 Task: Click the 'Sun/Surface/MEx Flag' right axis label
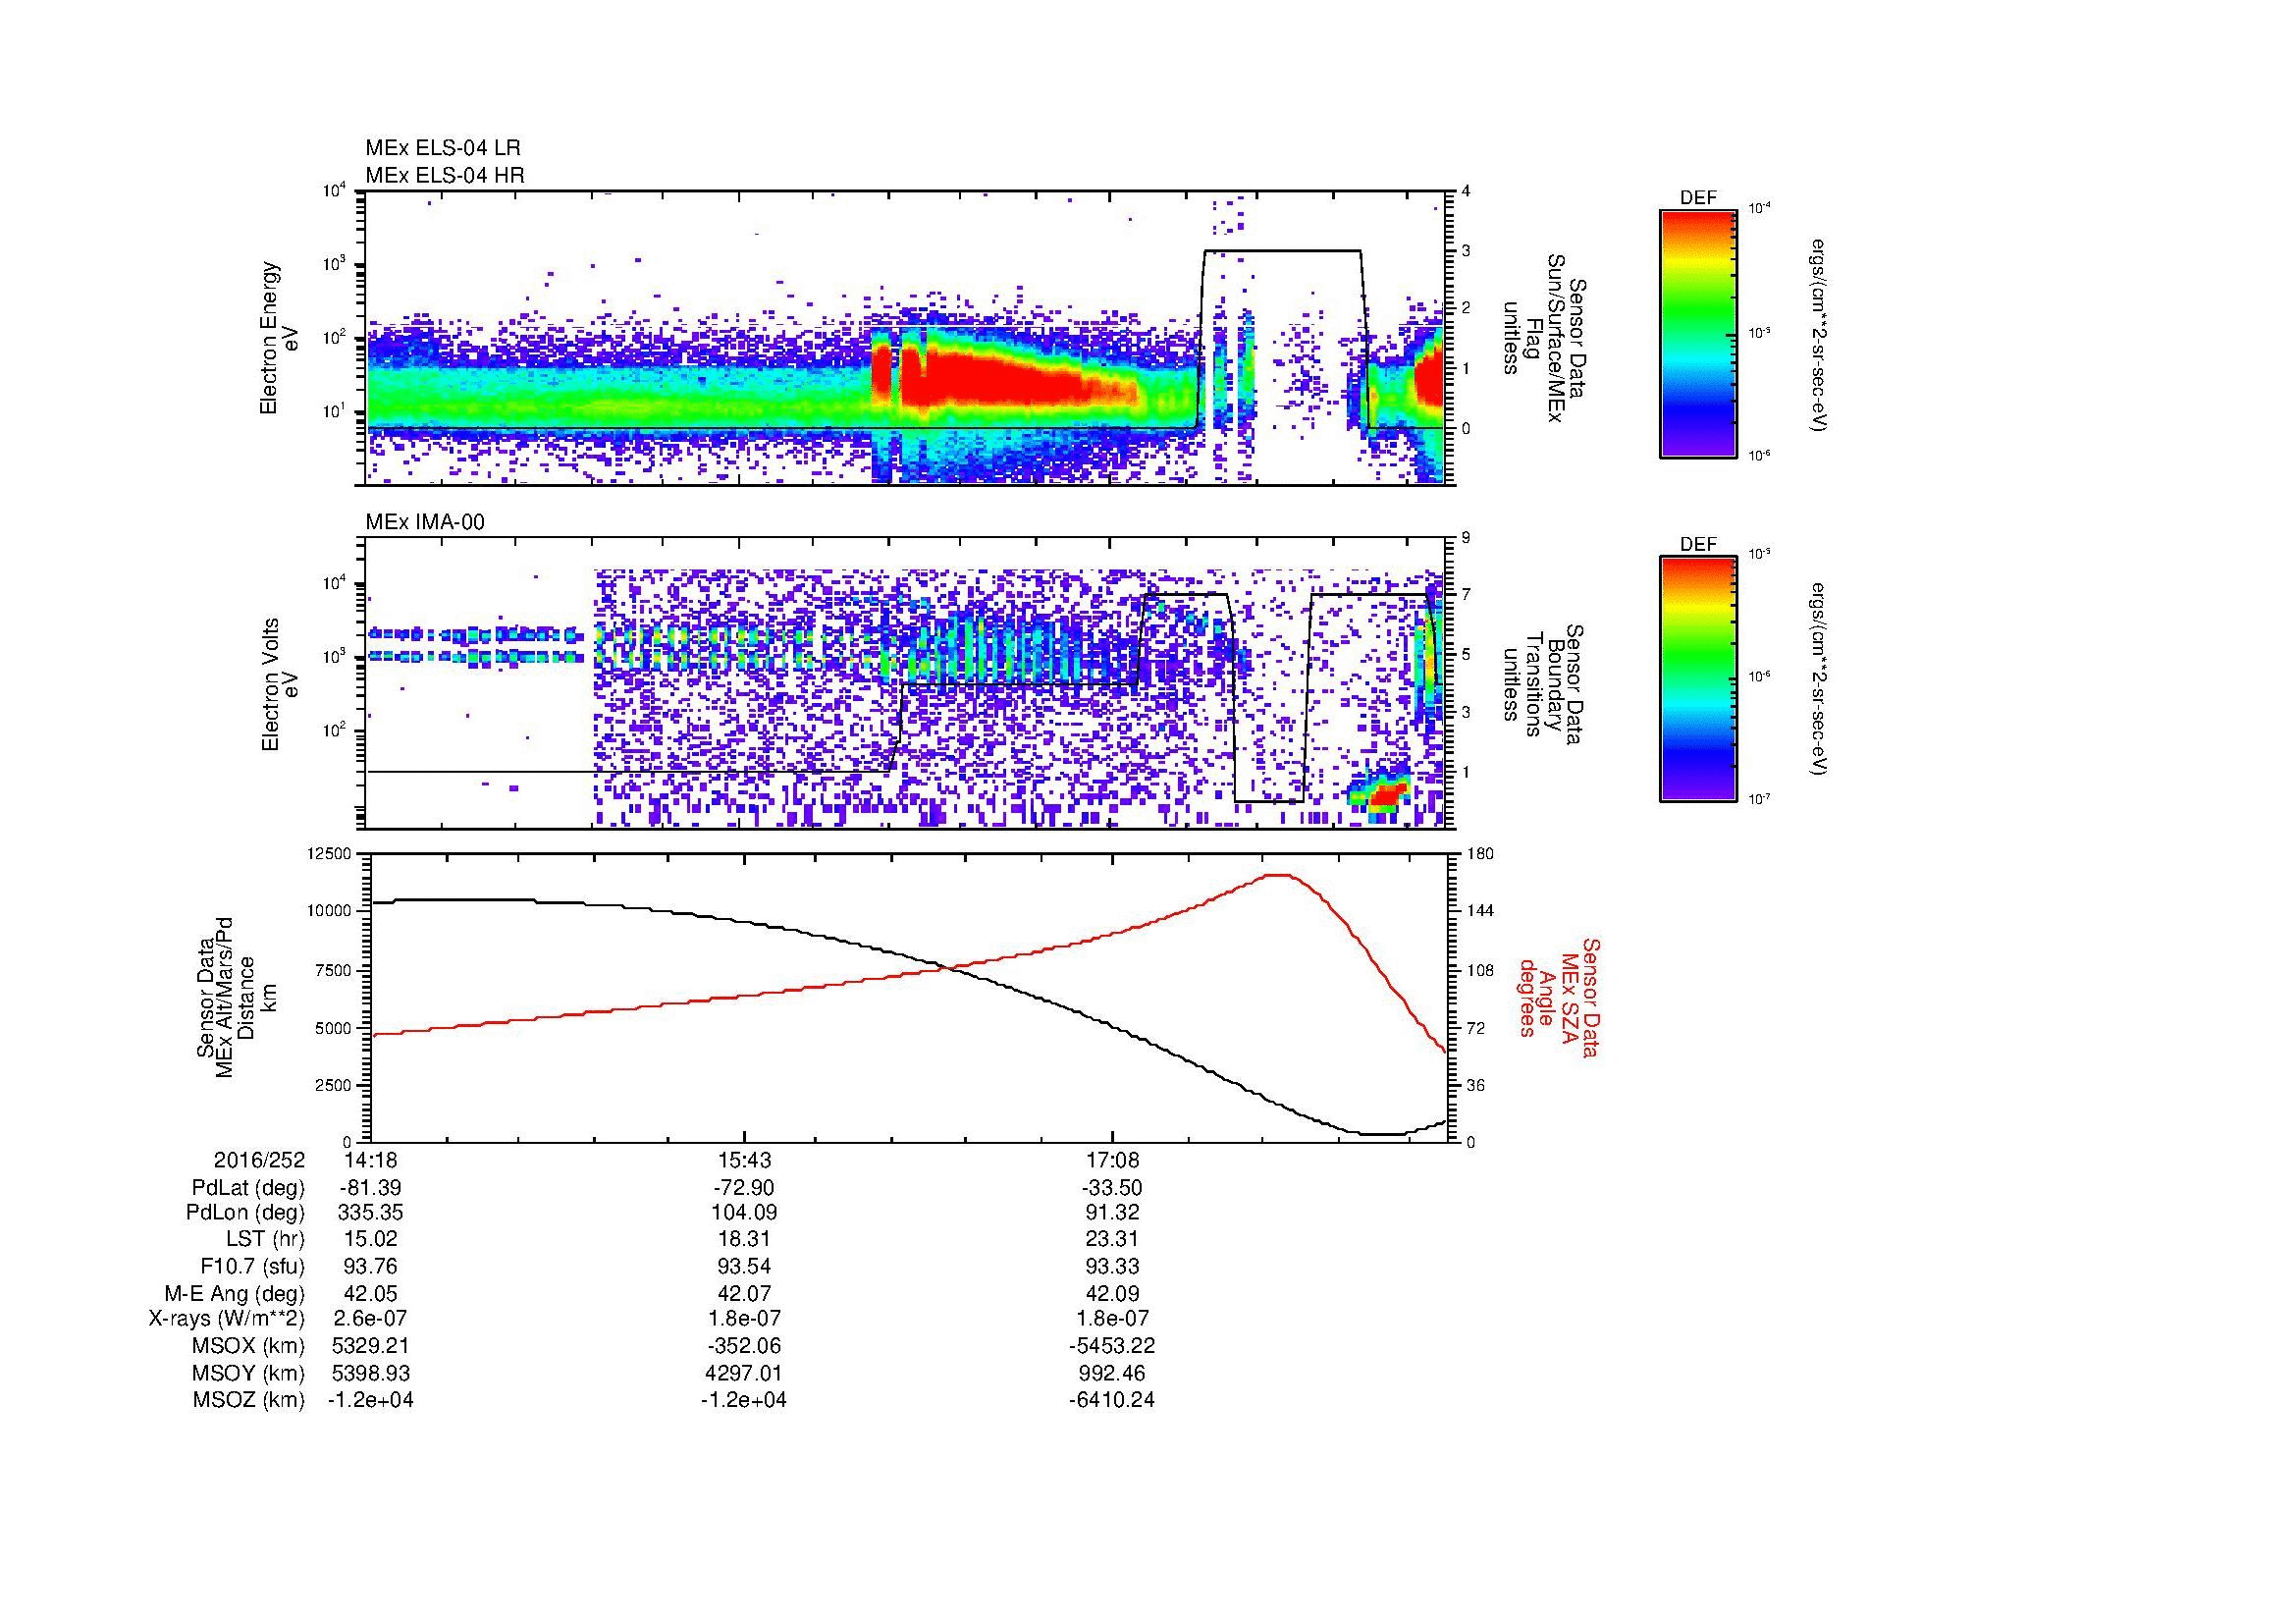tap(1544, 338)
